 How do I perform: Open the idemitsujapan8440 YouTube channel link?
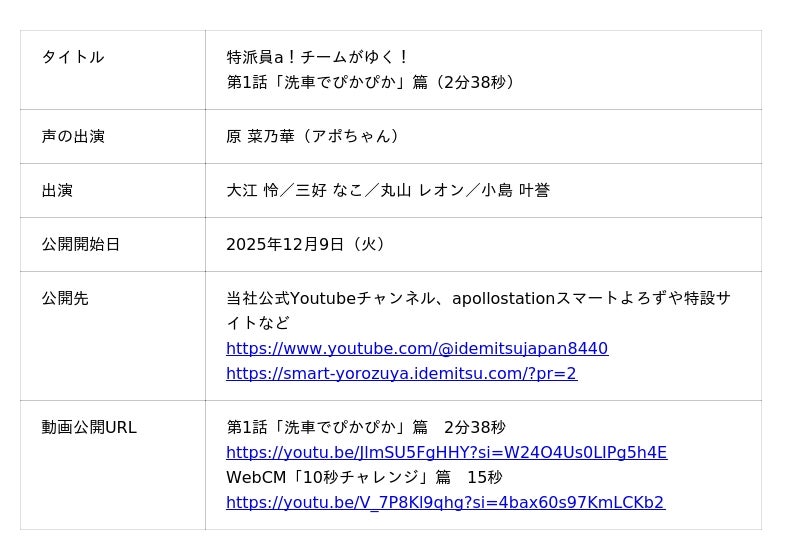[416, 349]
